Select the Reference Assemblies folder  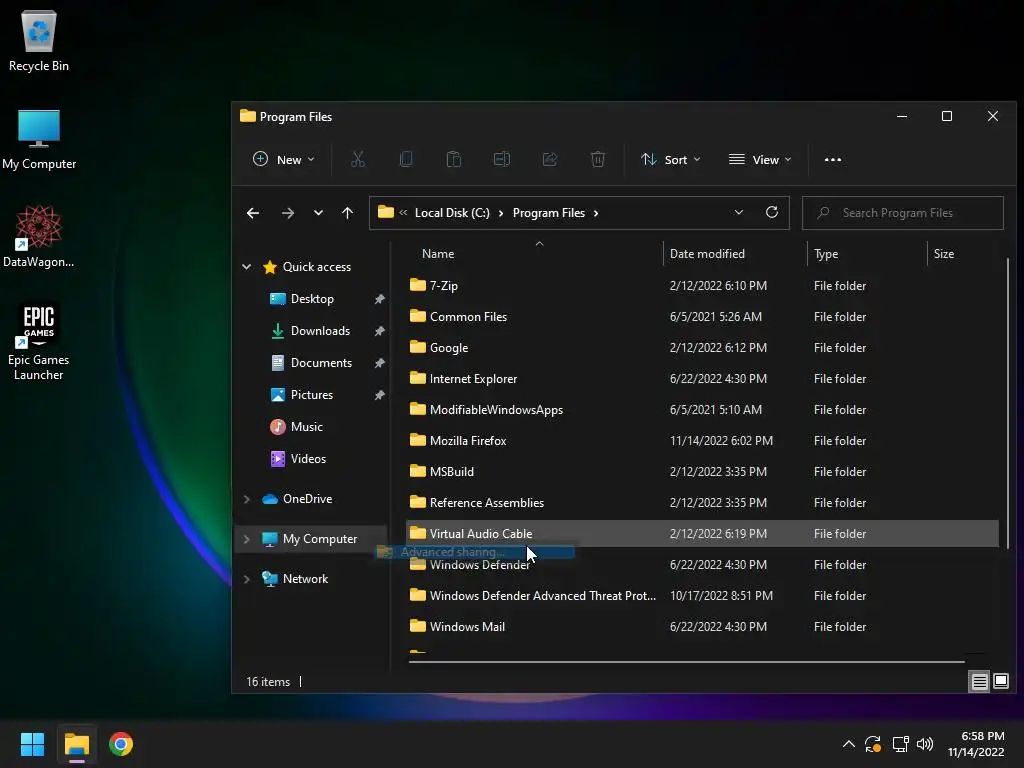pyautogui.click(x=702, y=503)
